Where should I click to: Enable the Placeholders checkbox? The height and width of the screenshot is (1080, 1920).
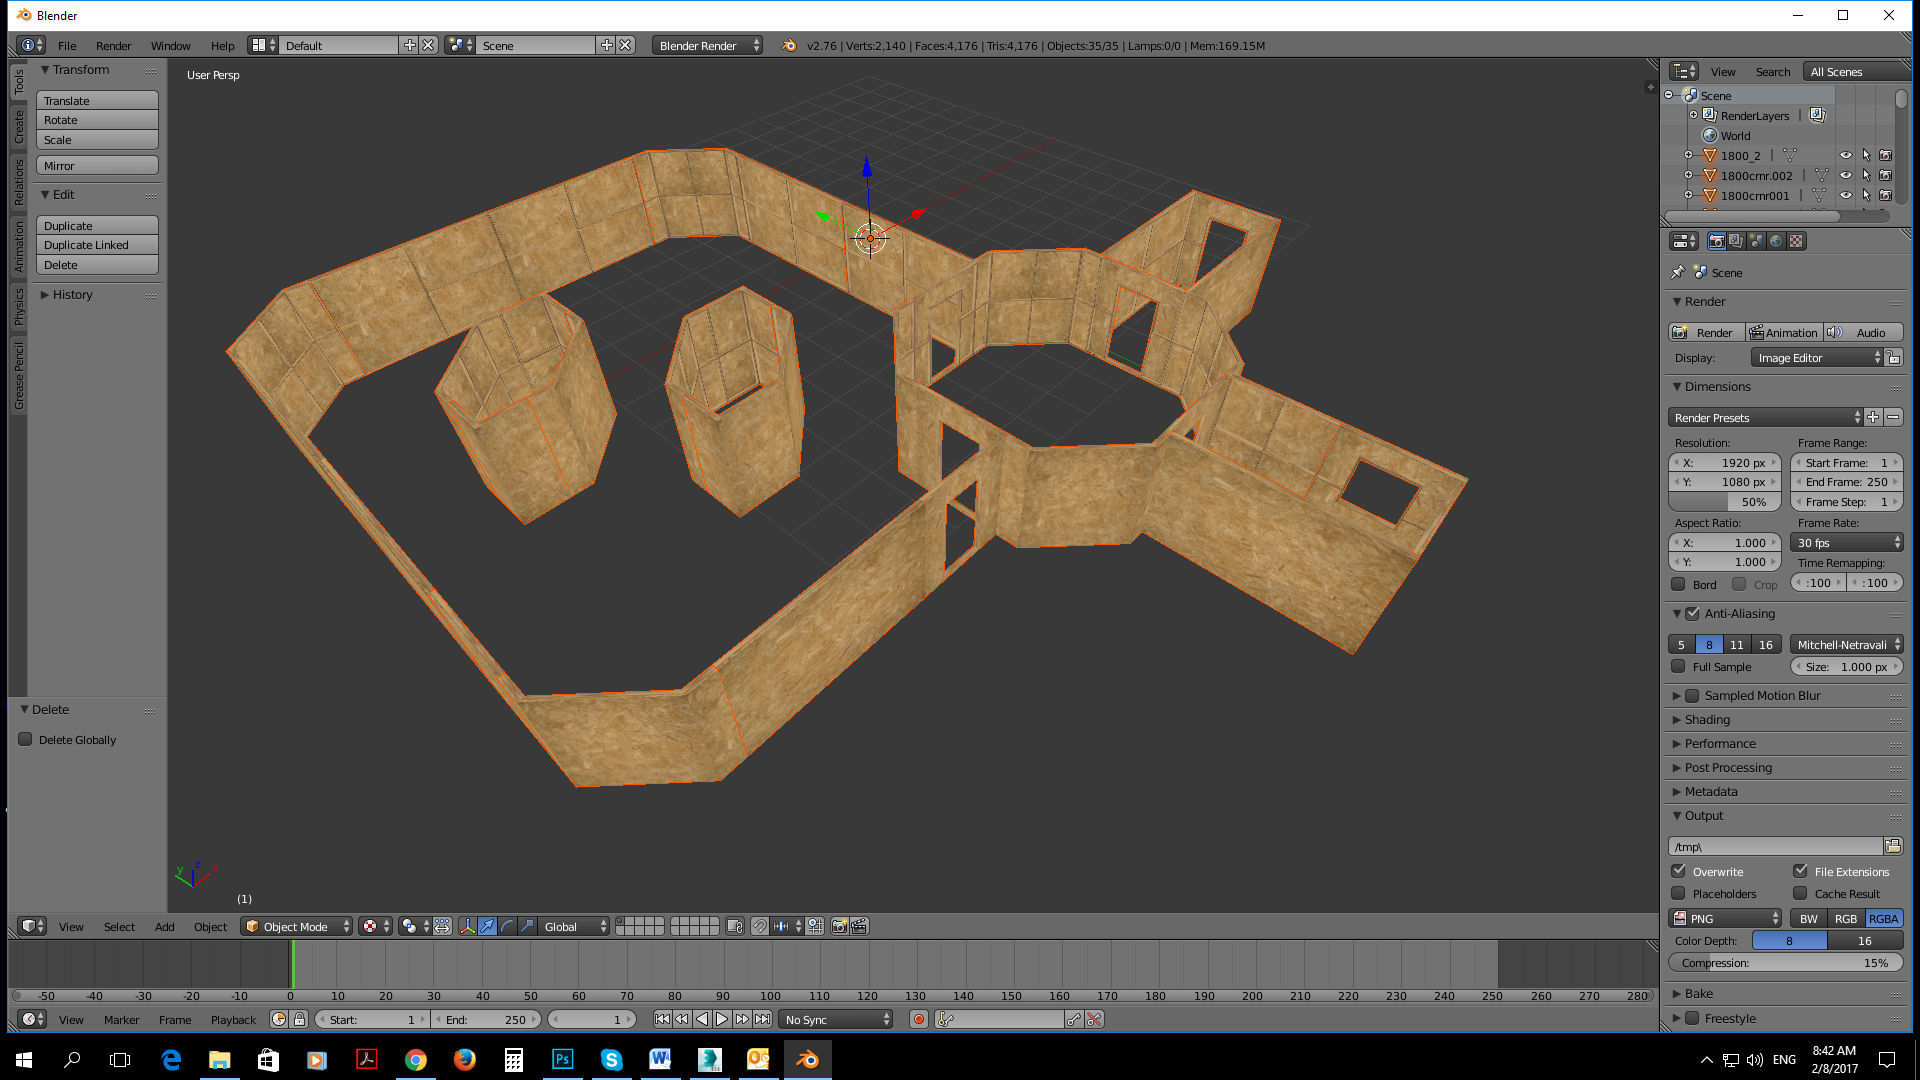[1678, 893]
